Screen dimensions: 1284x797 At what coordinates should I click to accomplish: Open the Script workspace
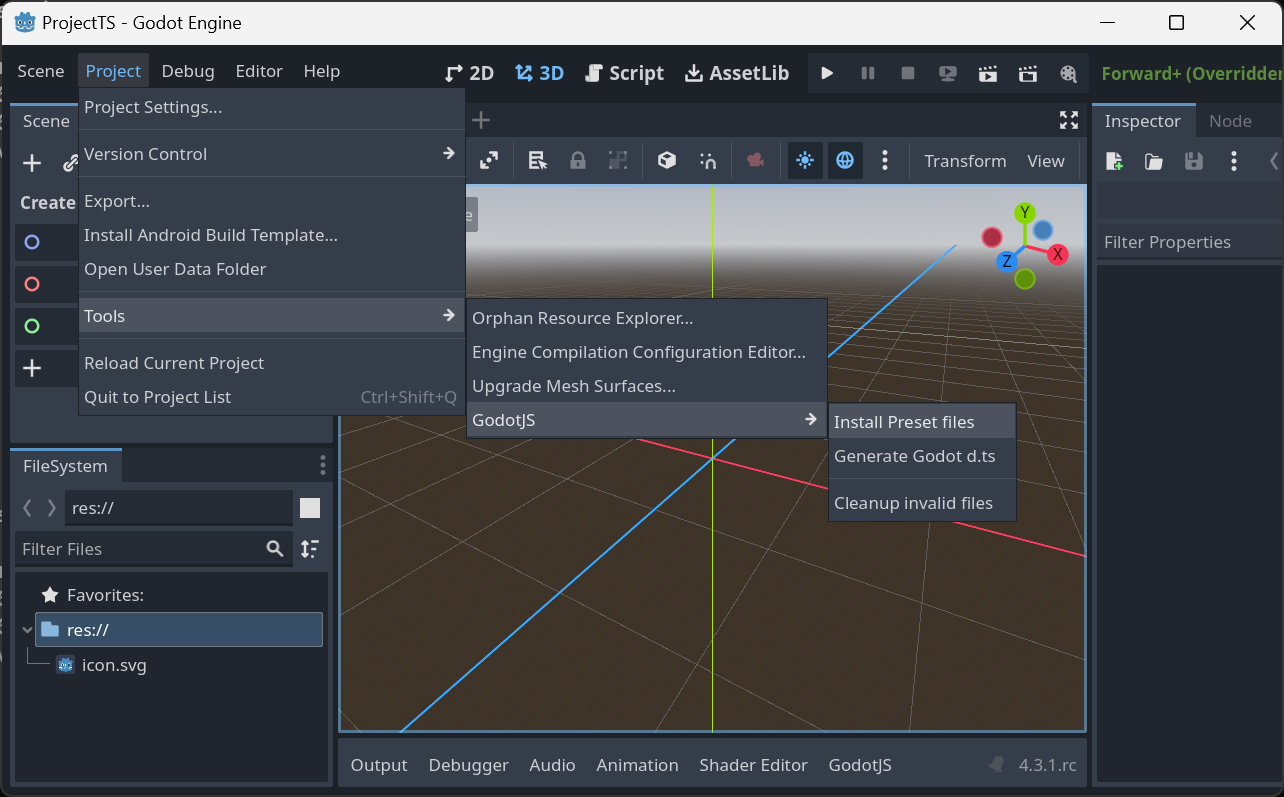625,73
